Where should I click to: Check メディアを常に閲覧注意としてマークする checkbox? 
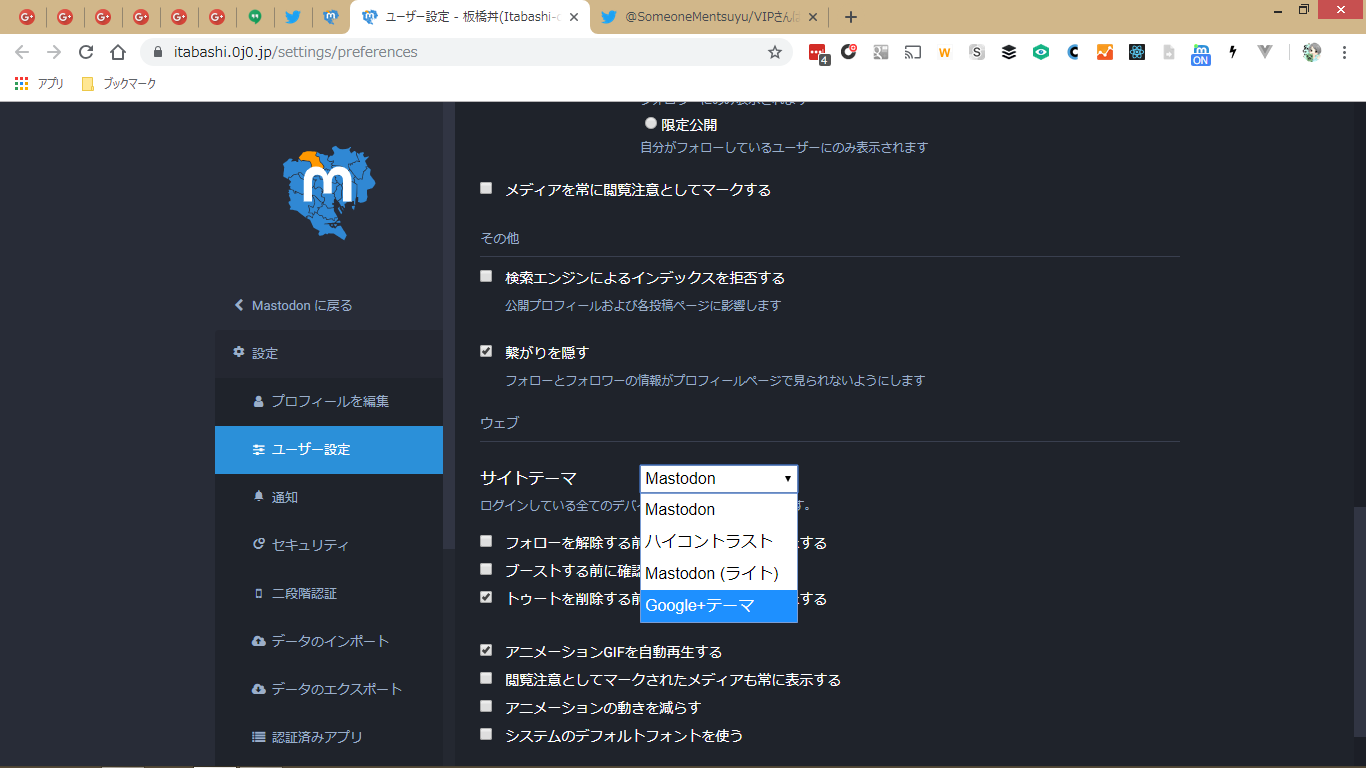[486, 188]
